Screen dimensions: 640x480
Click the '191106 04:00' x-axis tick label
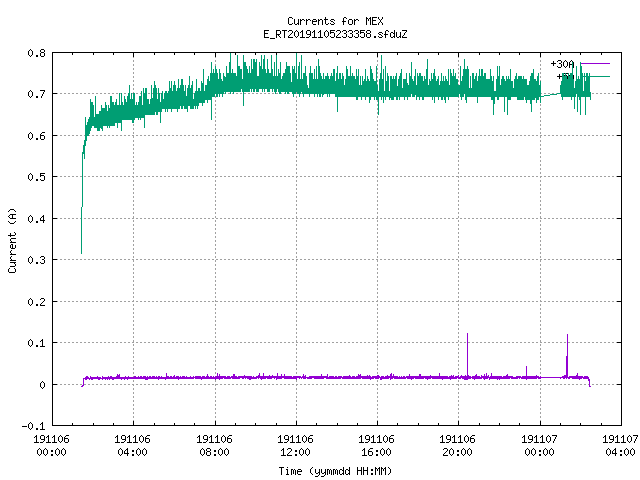[x=132, y=446]
